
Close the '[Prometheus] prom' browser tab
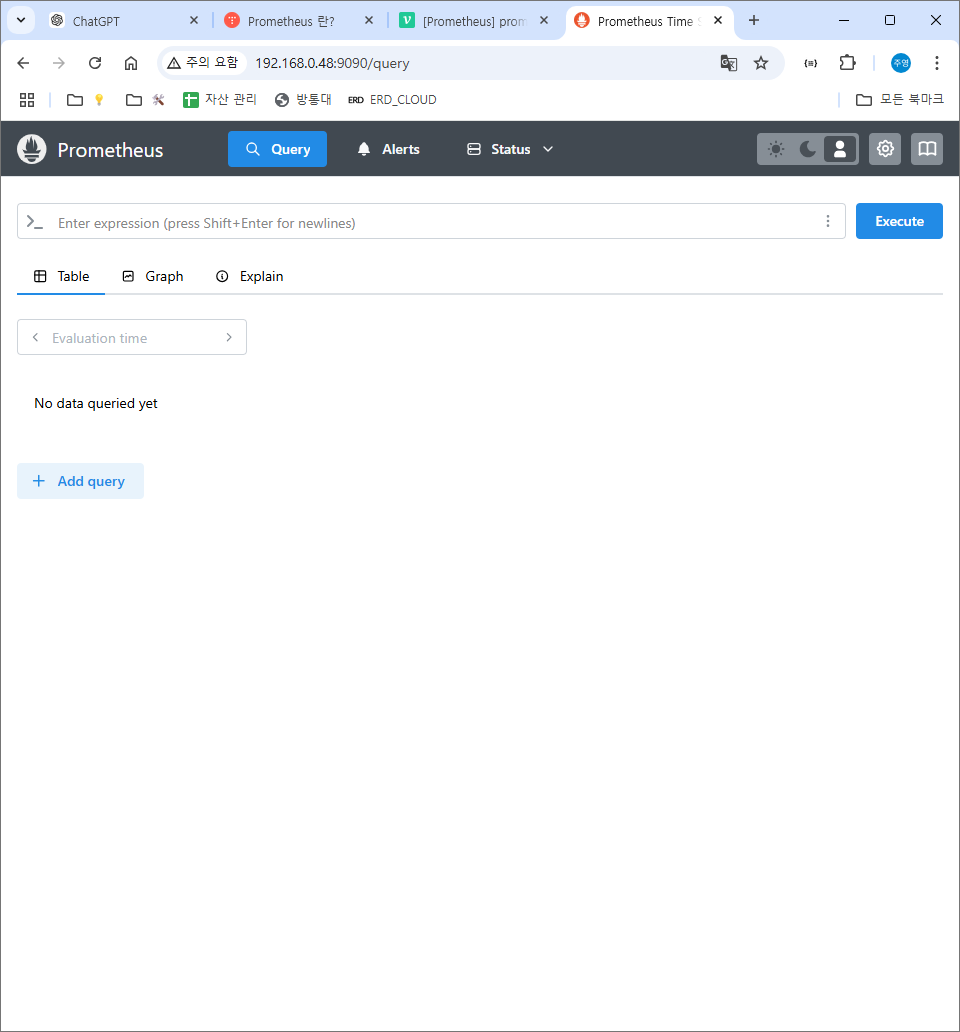coord(543,20)
